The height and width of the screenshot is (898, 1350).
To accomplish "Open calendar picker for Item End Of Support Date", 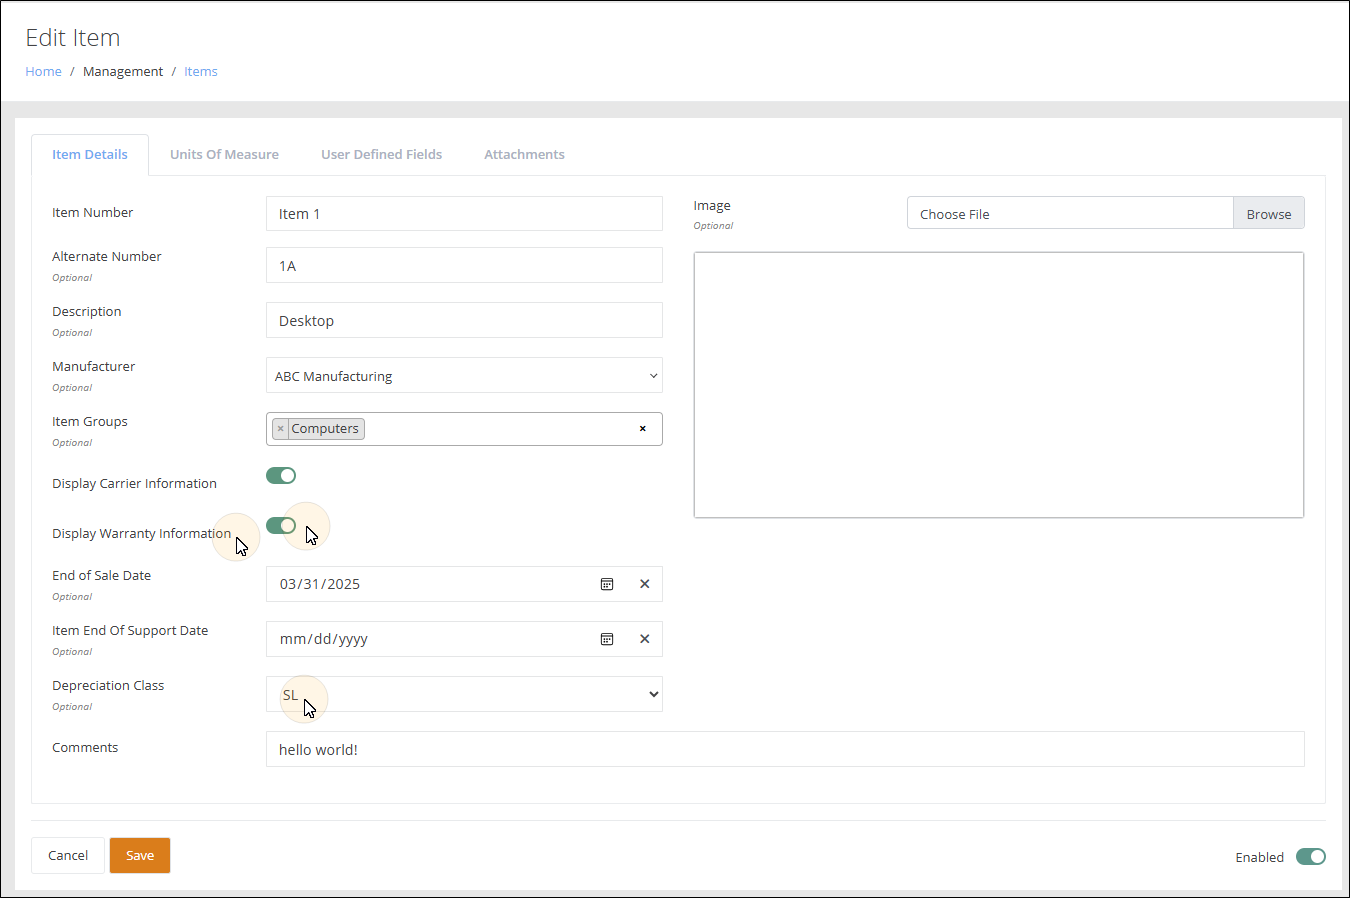I will (x=607, y=639).
